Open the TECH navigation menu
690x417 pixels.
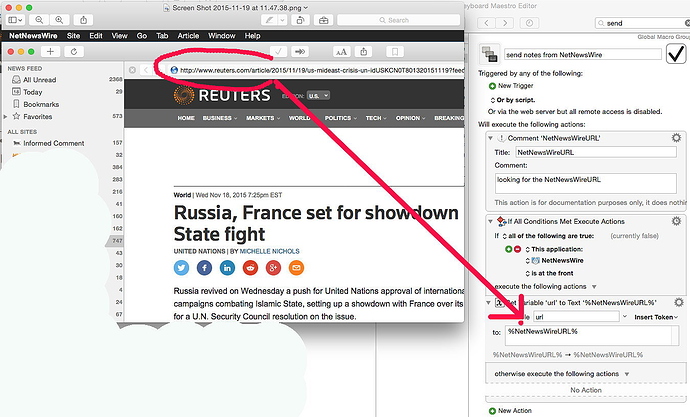coord(376,118)
